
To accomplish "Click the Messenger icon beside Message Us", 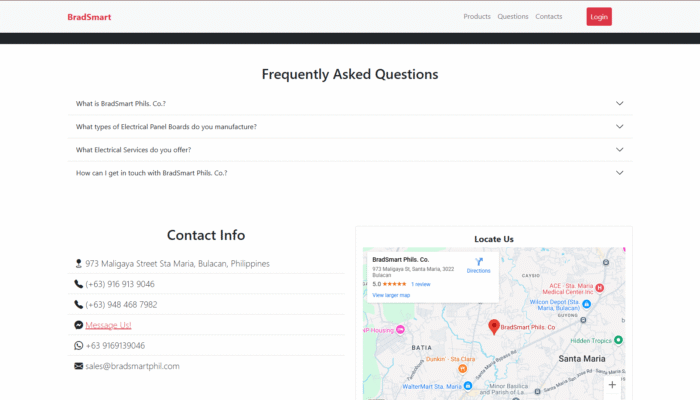I will (79, 325).
